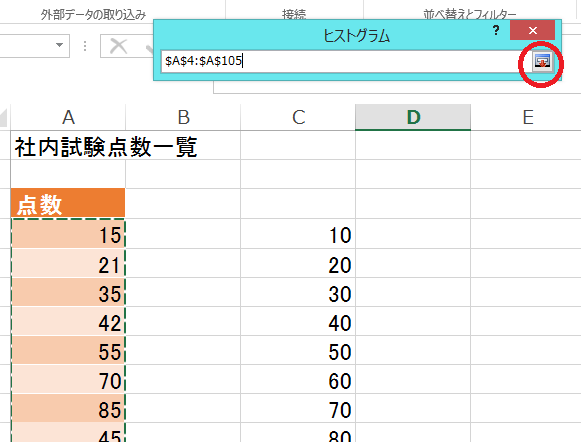Open the Name Box dropdown arrow
The image size is (581, 442).
(x=59, y=45)
